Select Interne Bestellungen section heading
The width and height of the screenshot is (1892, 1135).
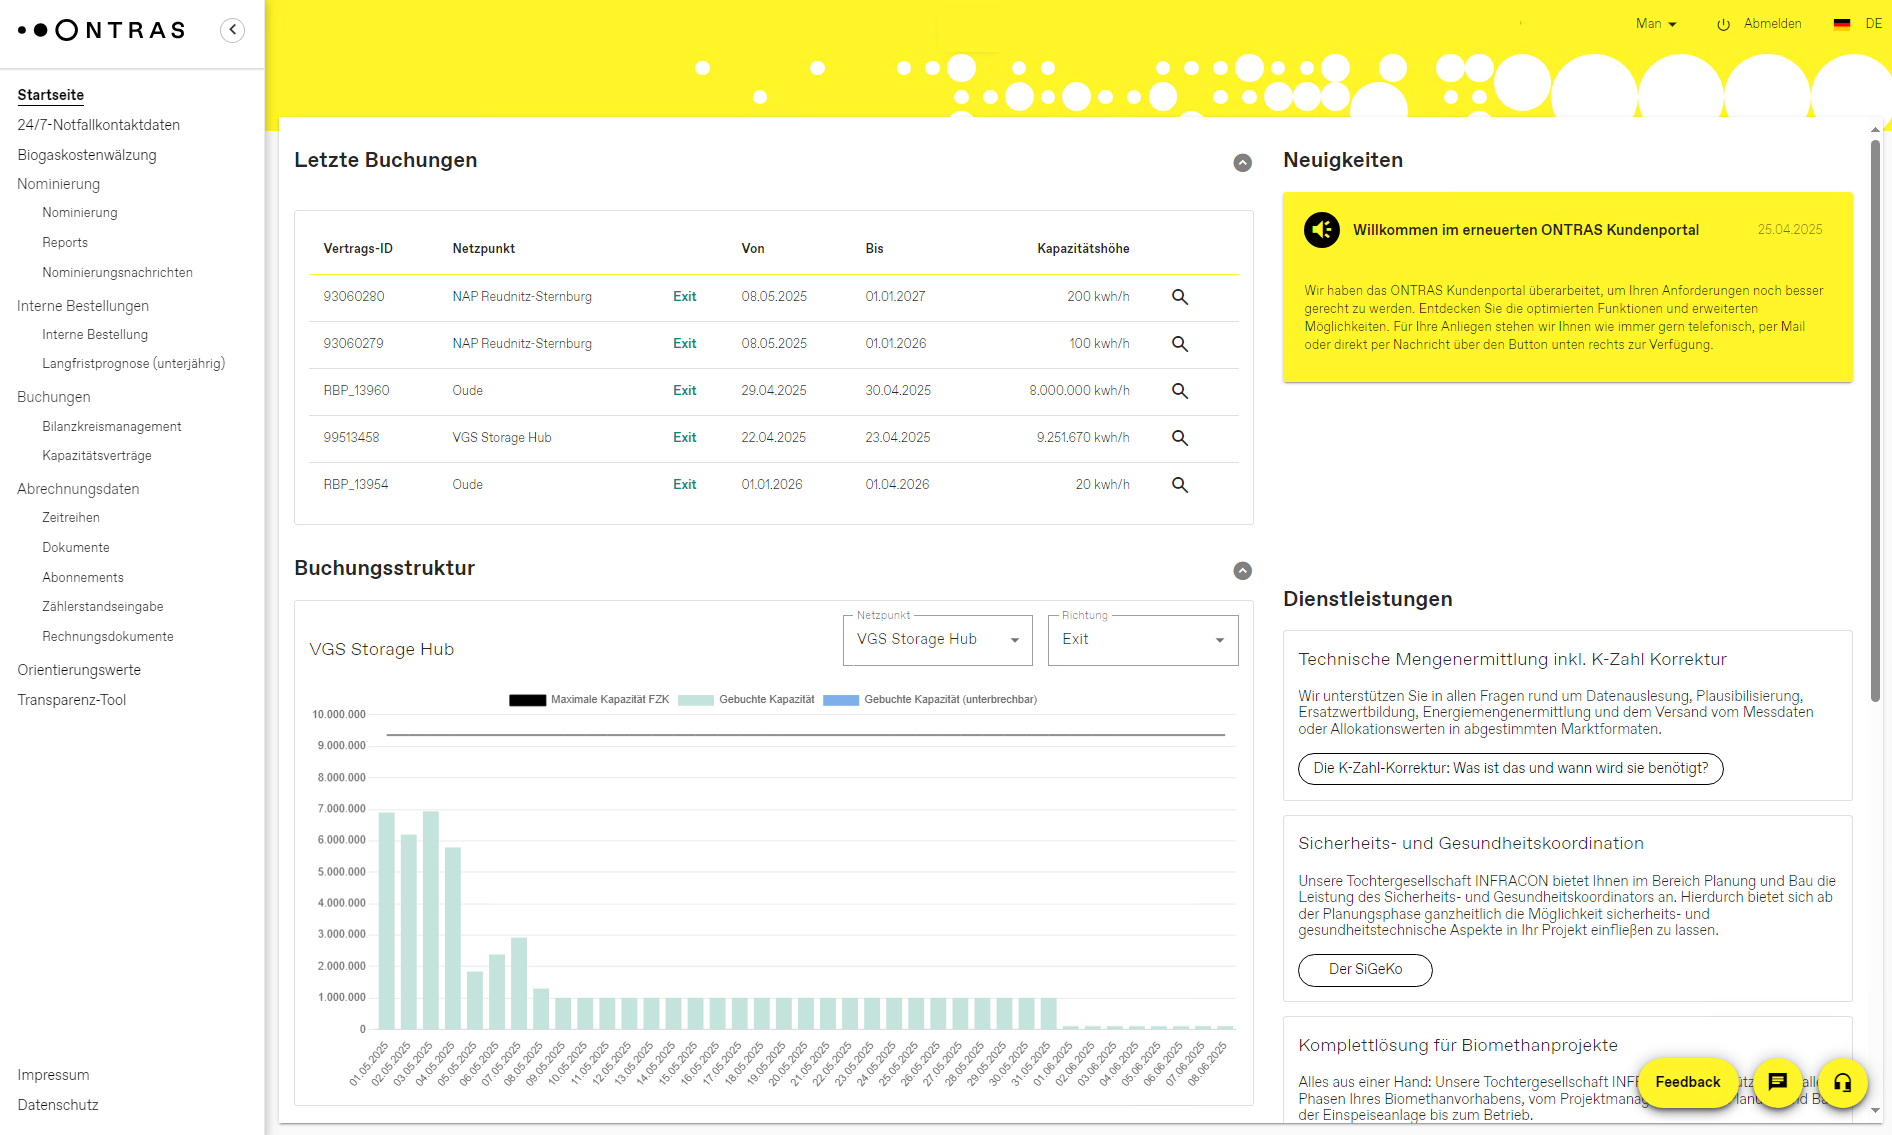pyautogui.click(x=83, y=306)
